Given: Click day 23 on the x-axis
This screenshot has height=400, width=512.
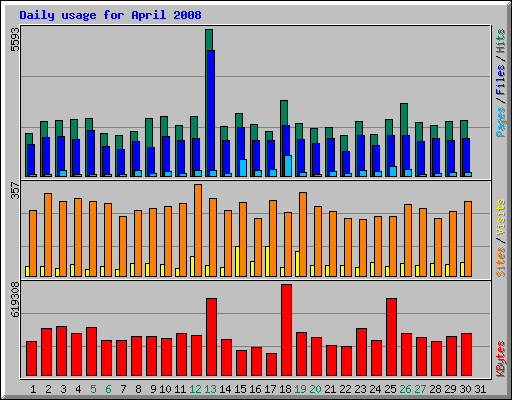Looking at the screenshot, I should tap(360, 389).
